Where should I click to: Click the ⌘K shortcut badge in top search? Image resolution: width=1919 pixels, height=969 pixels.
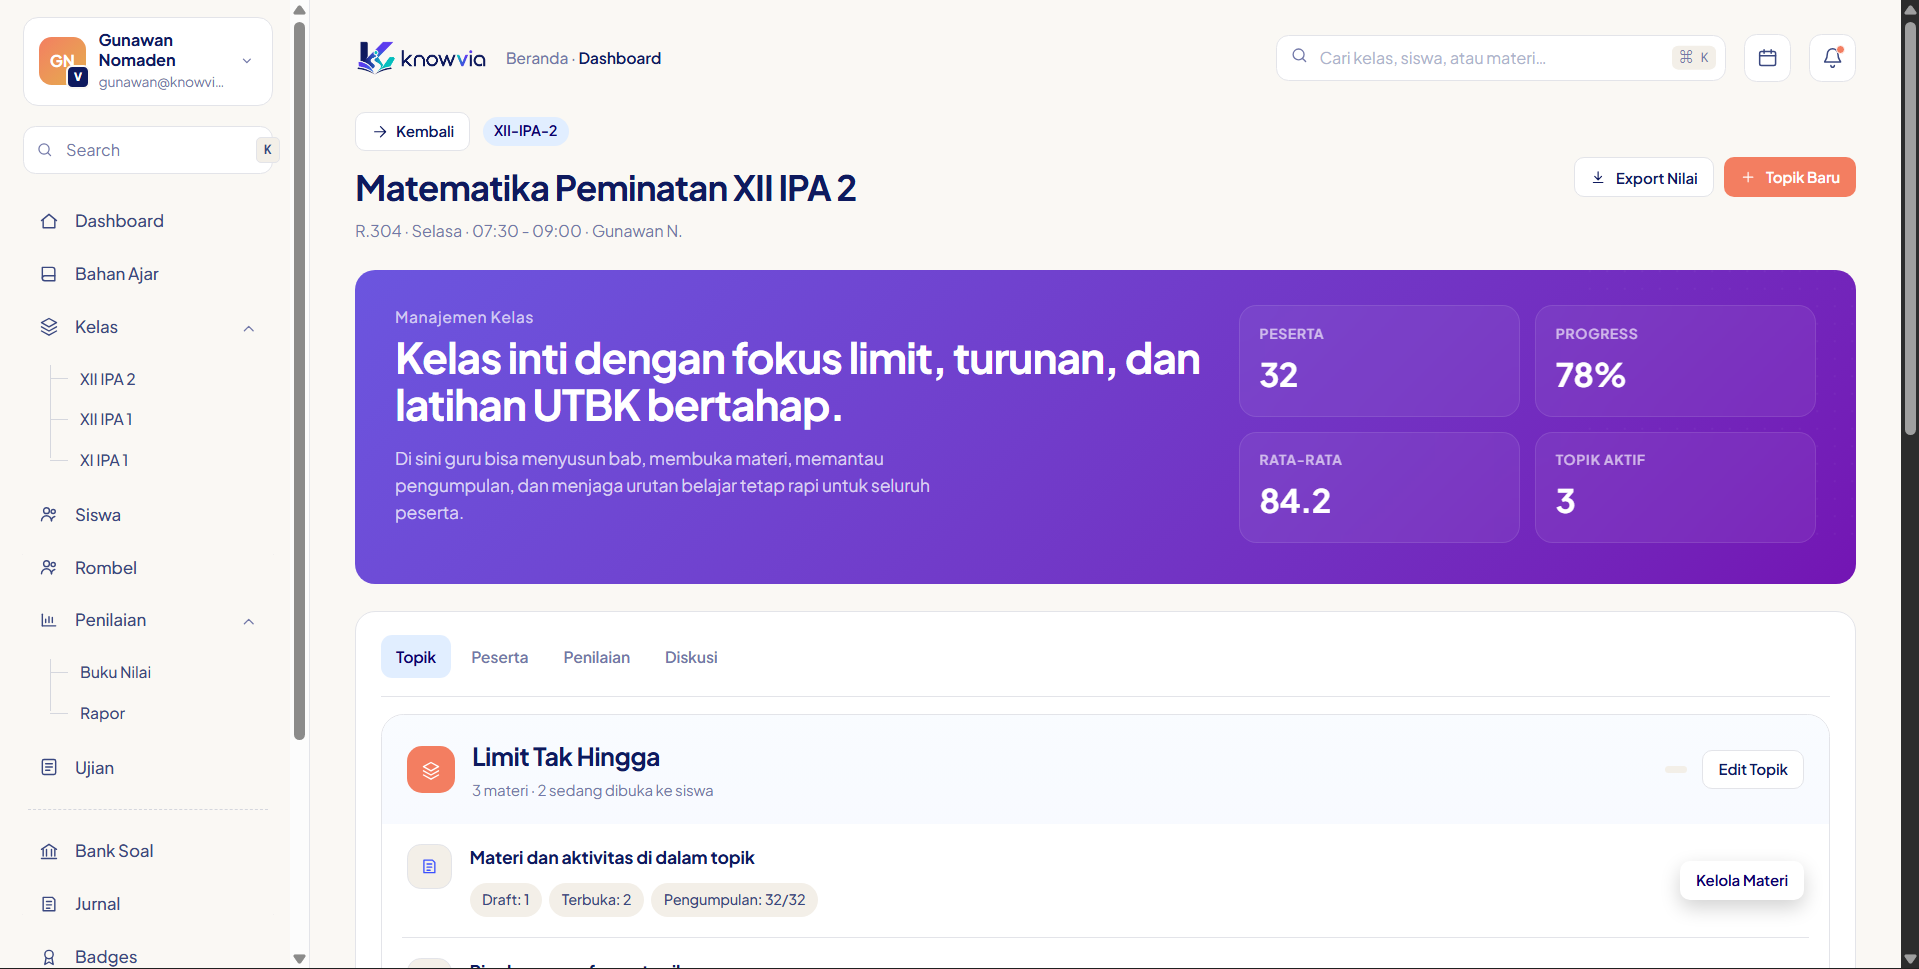1694,58
